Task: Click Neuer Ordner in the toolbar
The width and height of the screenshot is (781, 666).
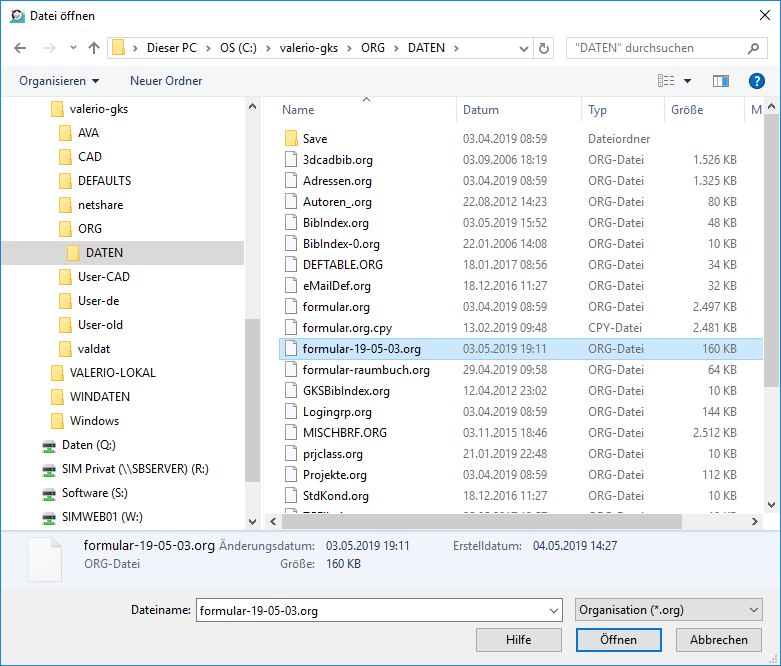Action: [166, 81]
